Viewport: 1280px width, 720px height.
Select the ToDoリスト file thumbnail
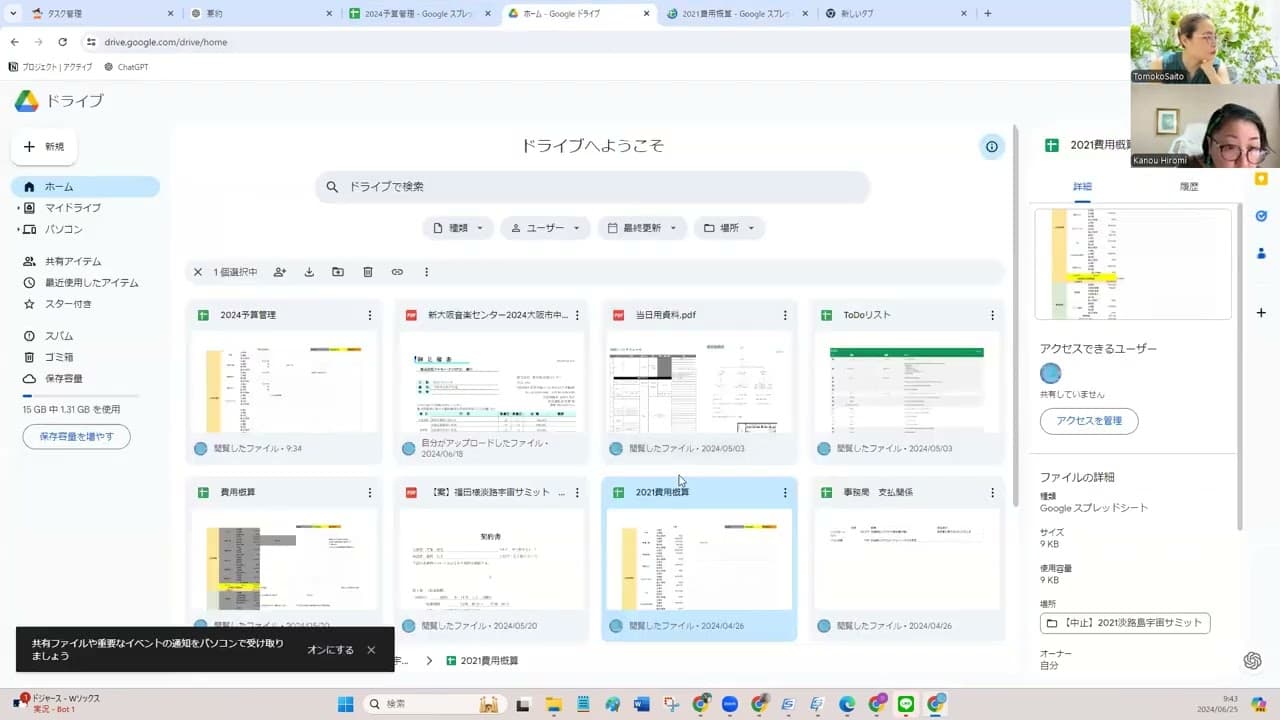tap(907, 383)
